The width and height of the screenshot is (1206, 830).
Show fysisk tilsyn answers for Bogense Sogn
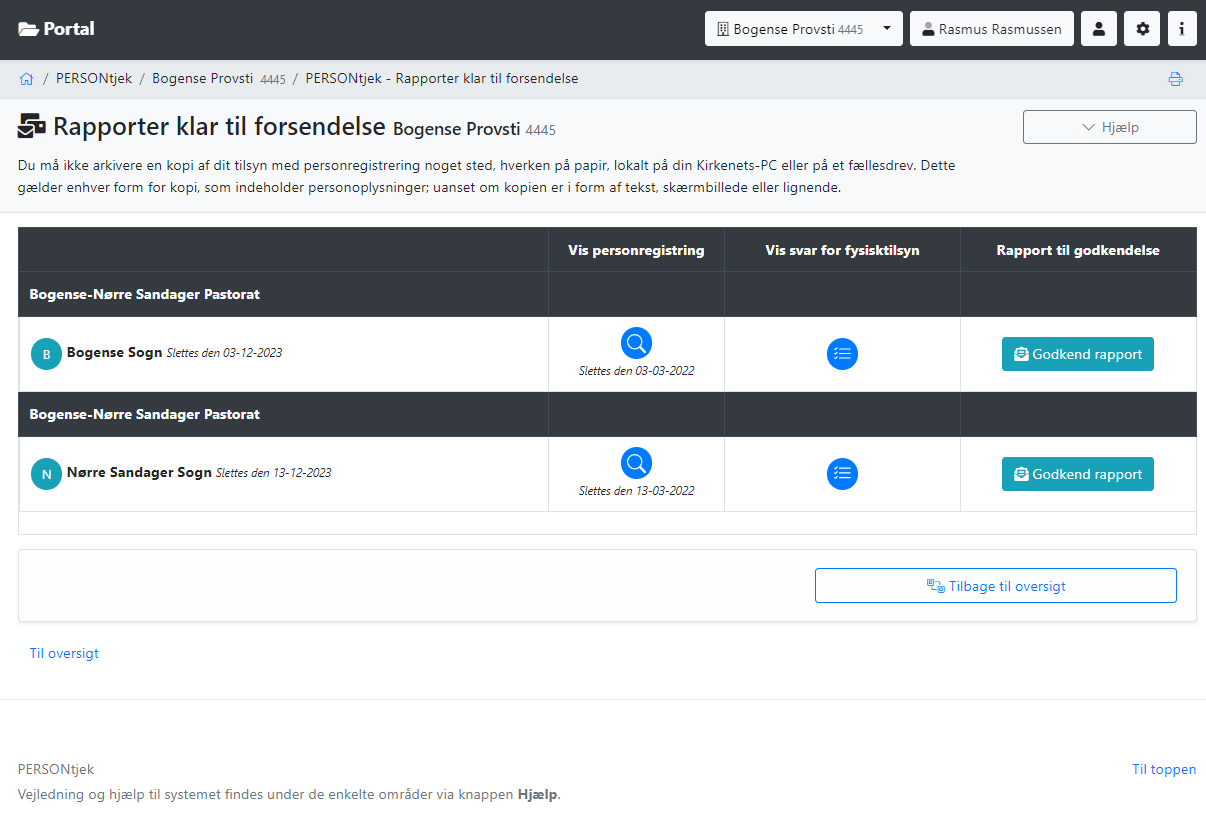click(842, 354)
